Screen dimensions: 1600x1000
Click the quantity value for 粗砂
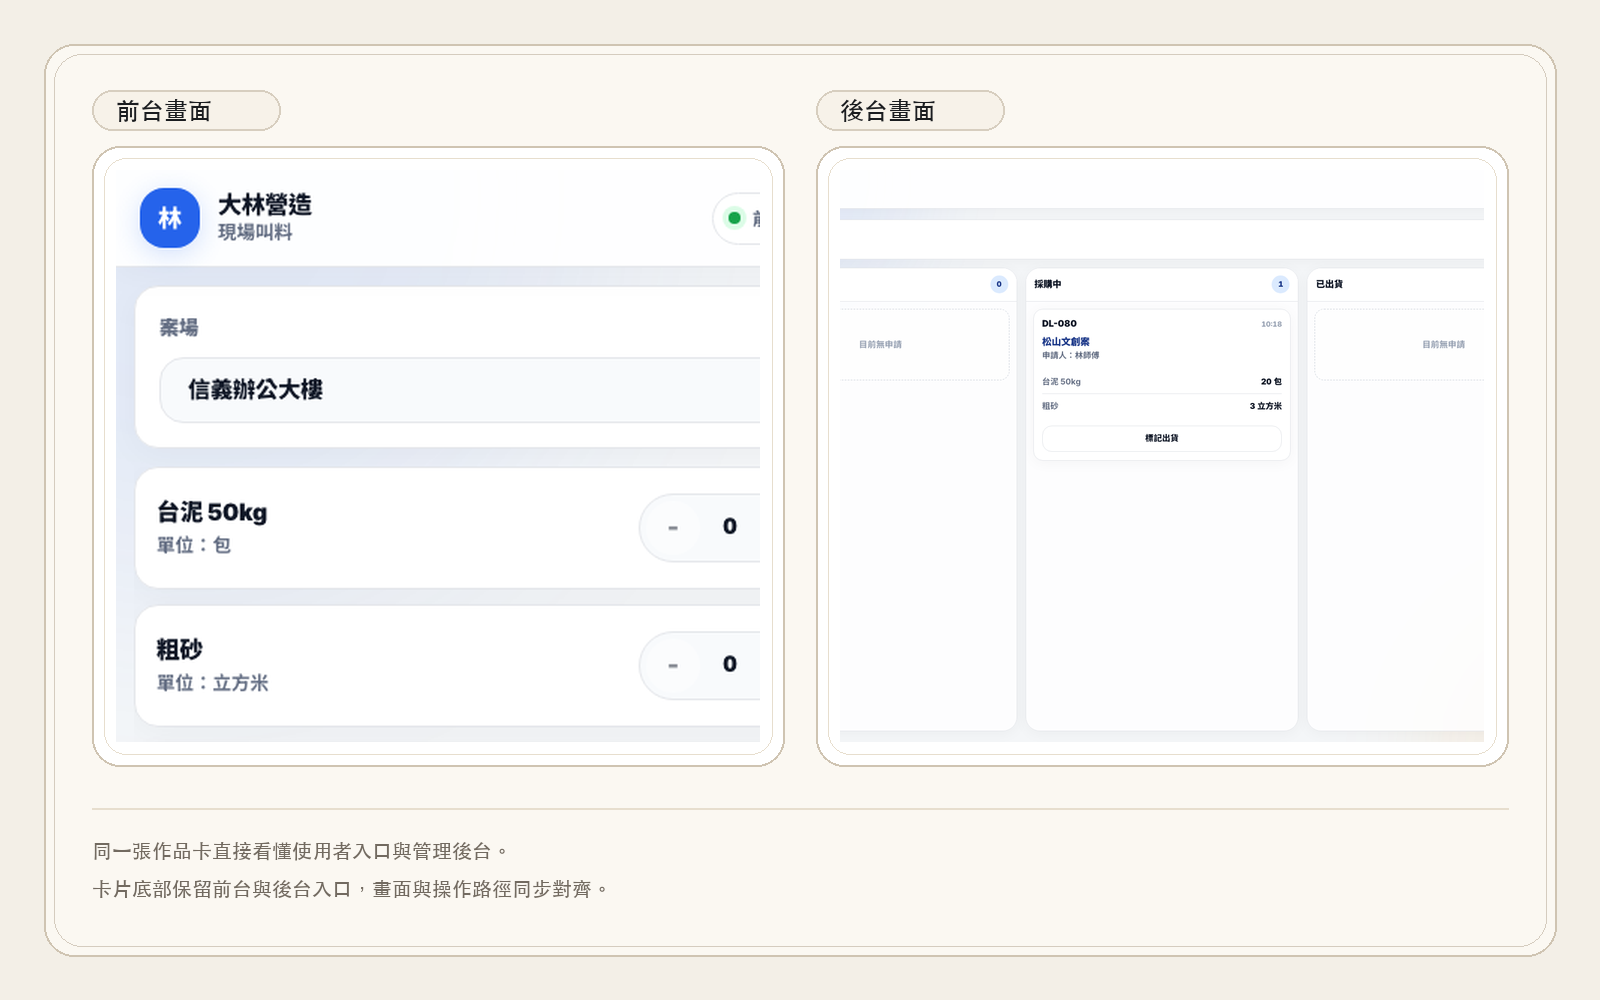730,664
